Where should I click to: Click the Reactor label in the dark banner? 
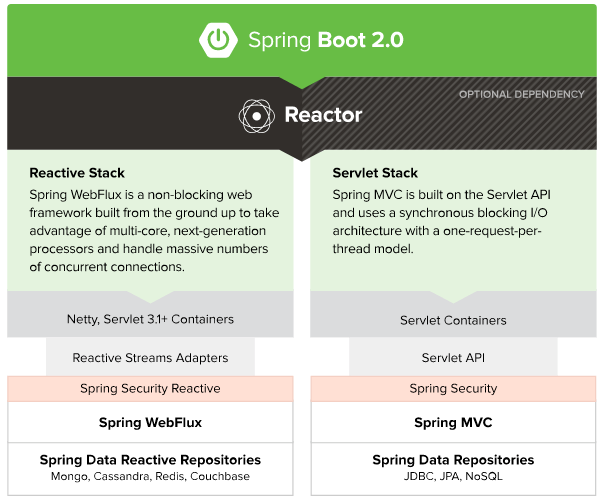[x=323, y=116]
